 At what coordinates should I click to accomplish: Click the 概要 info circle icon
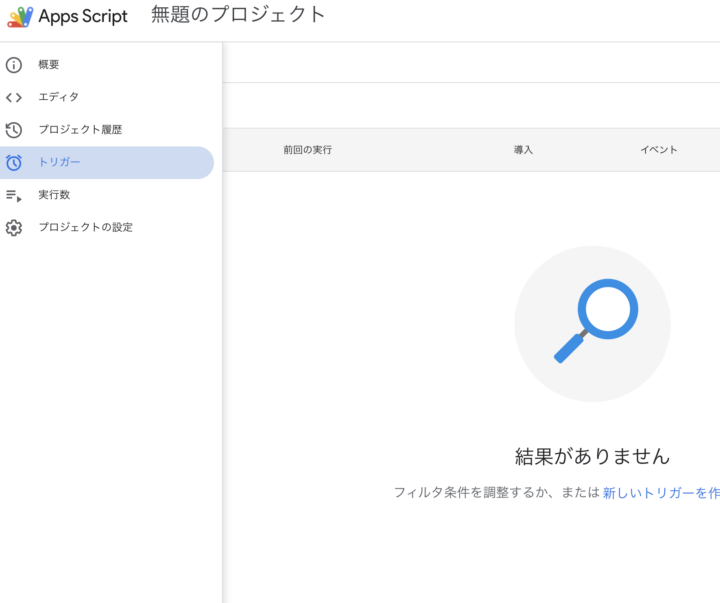coord(14,65)
